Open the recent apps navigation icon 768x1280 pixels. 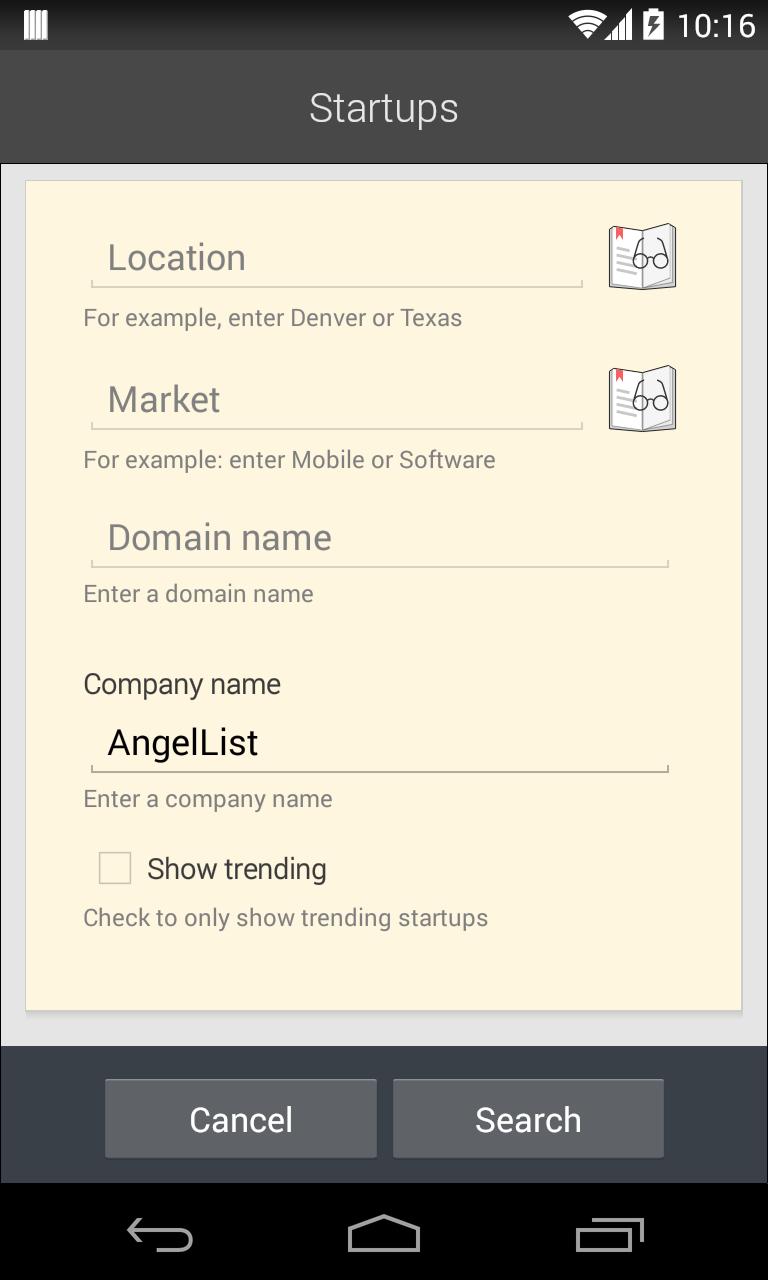click(610, 1235)
